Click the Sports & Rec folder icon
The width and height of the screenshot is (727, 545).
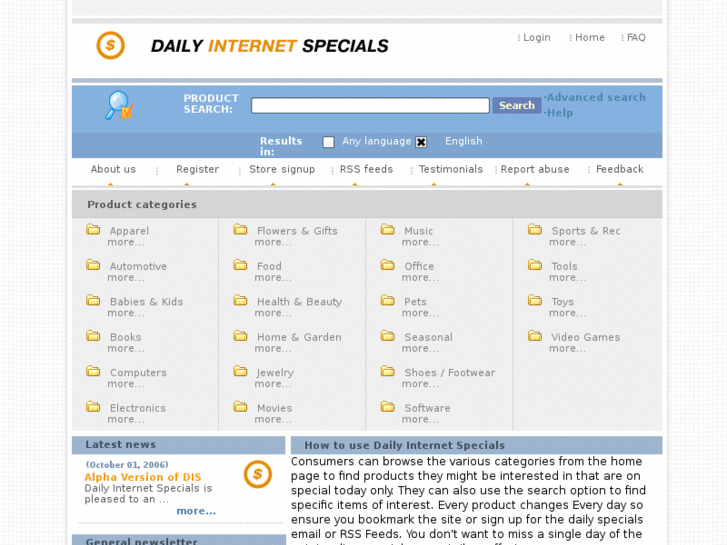tap(535, 229)
